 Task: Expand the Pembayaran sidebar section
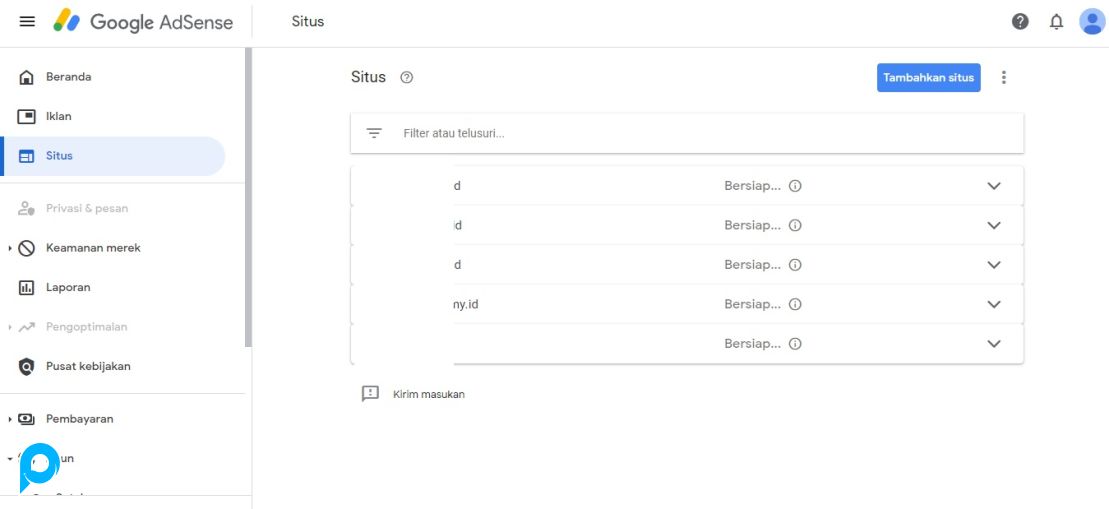pos(10,419)
